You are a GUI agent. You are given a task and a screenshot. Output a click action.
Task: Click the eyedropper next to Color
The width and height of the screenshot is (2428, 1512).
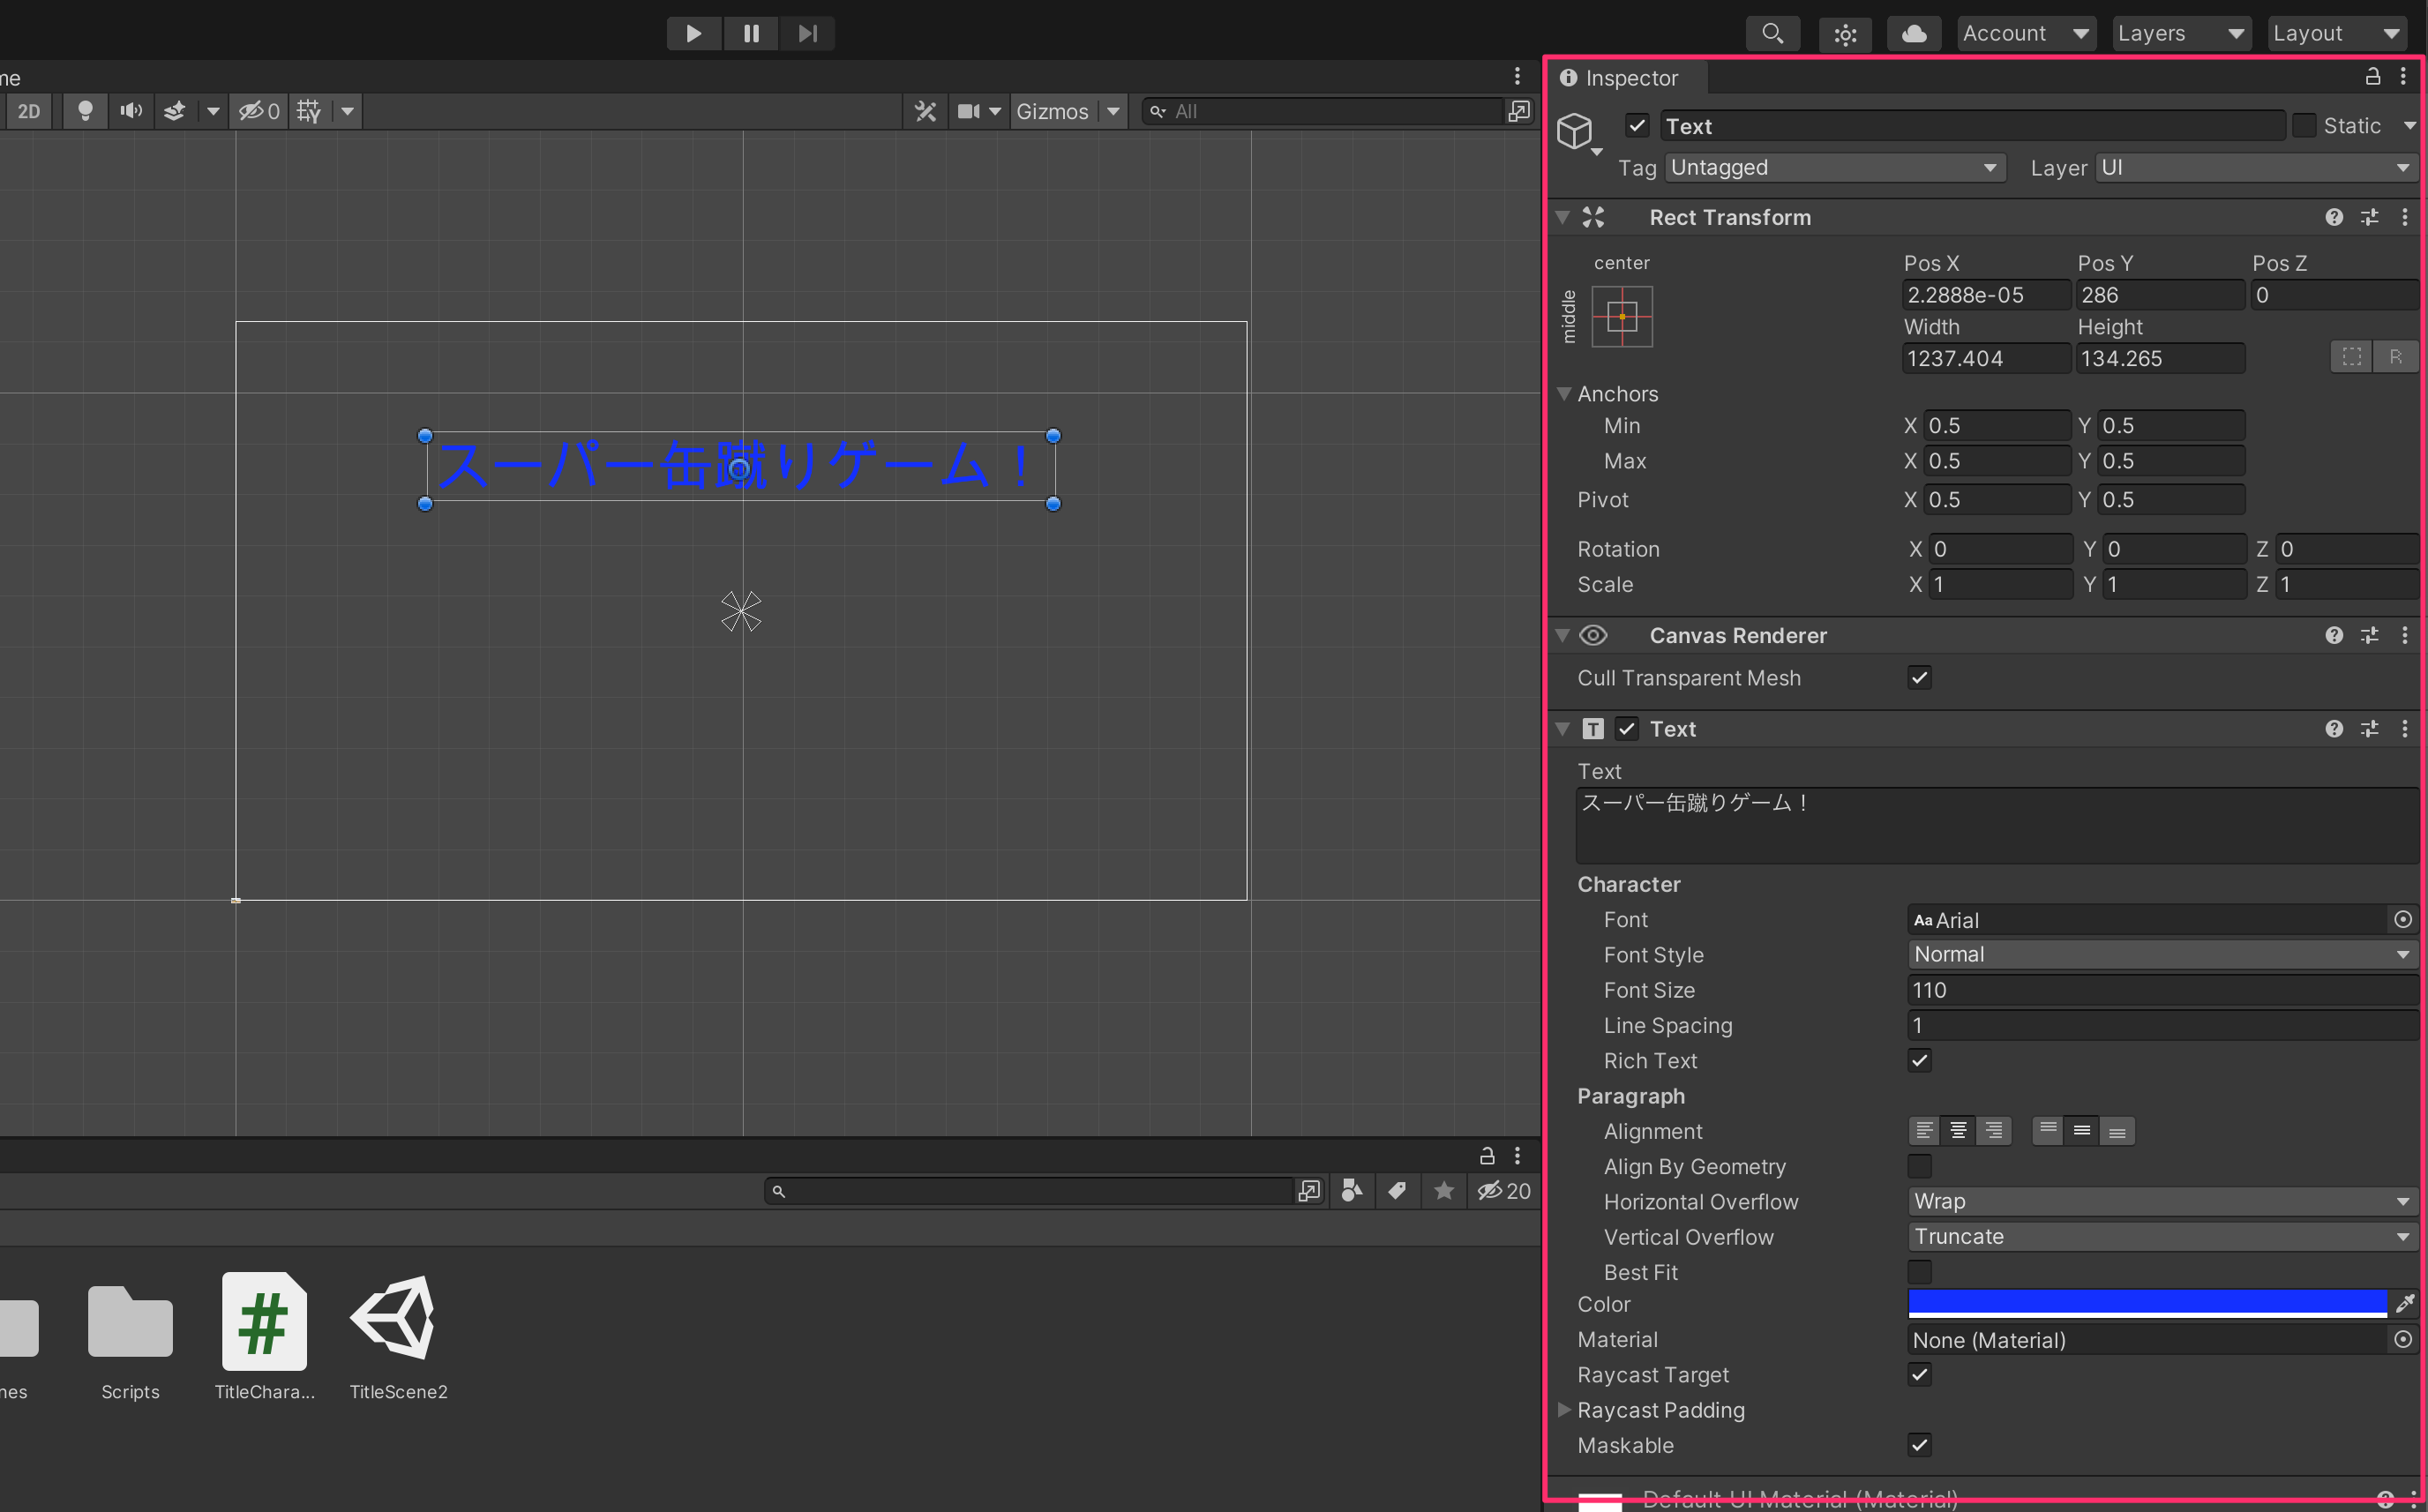[x=2404, y=1303]
